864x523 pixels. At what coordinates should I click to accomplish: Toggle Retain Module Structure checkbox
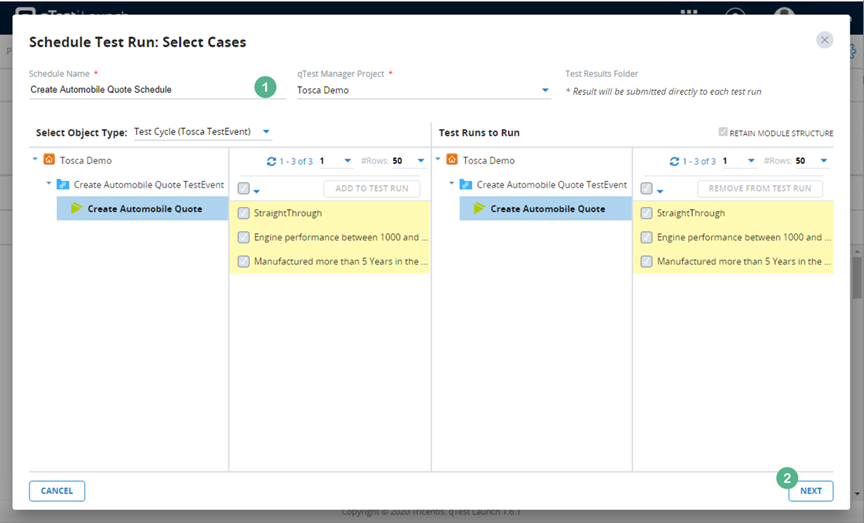click(x=723, y=132)
